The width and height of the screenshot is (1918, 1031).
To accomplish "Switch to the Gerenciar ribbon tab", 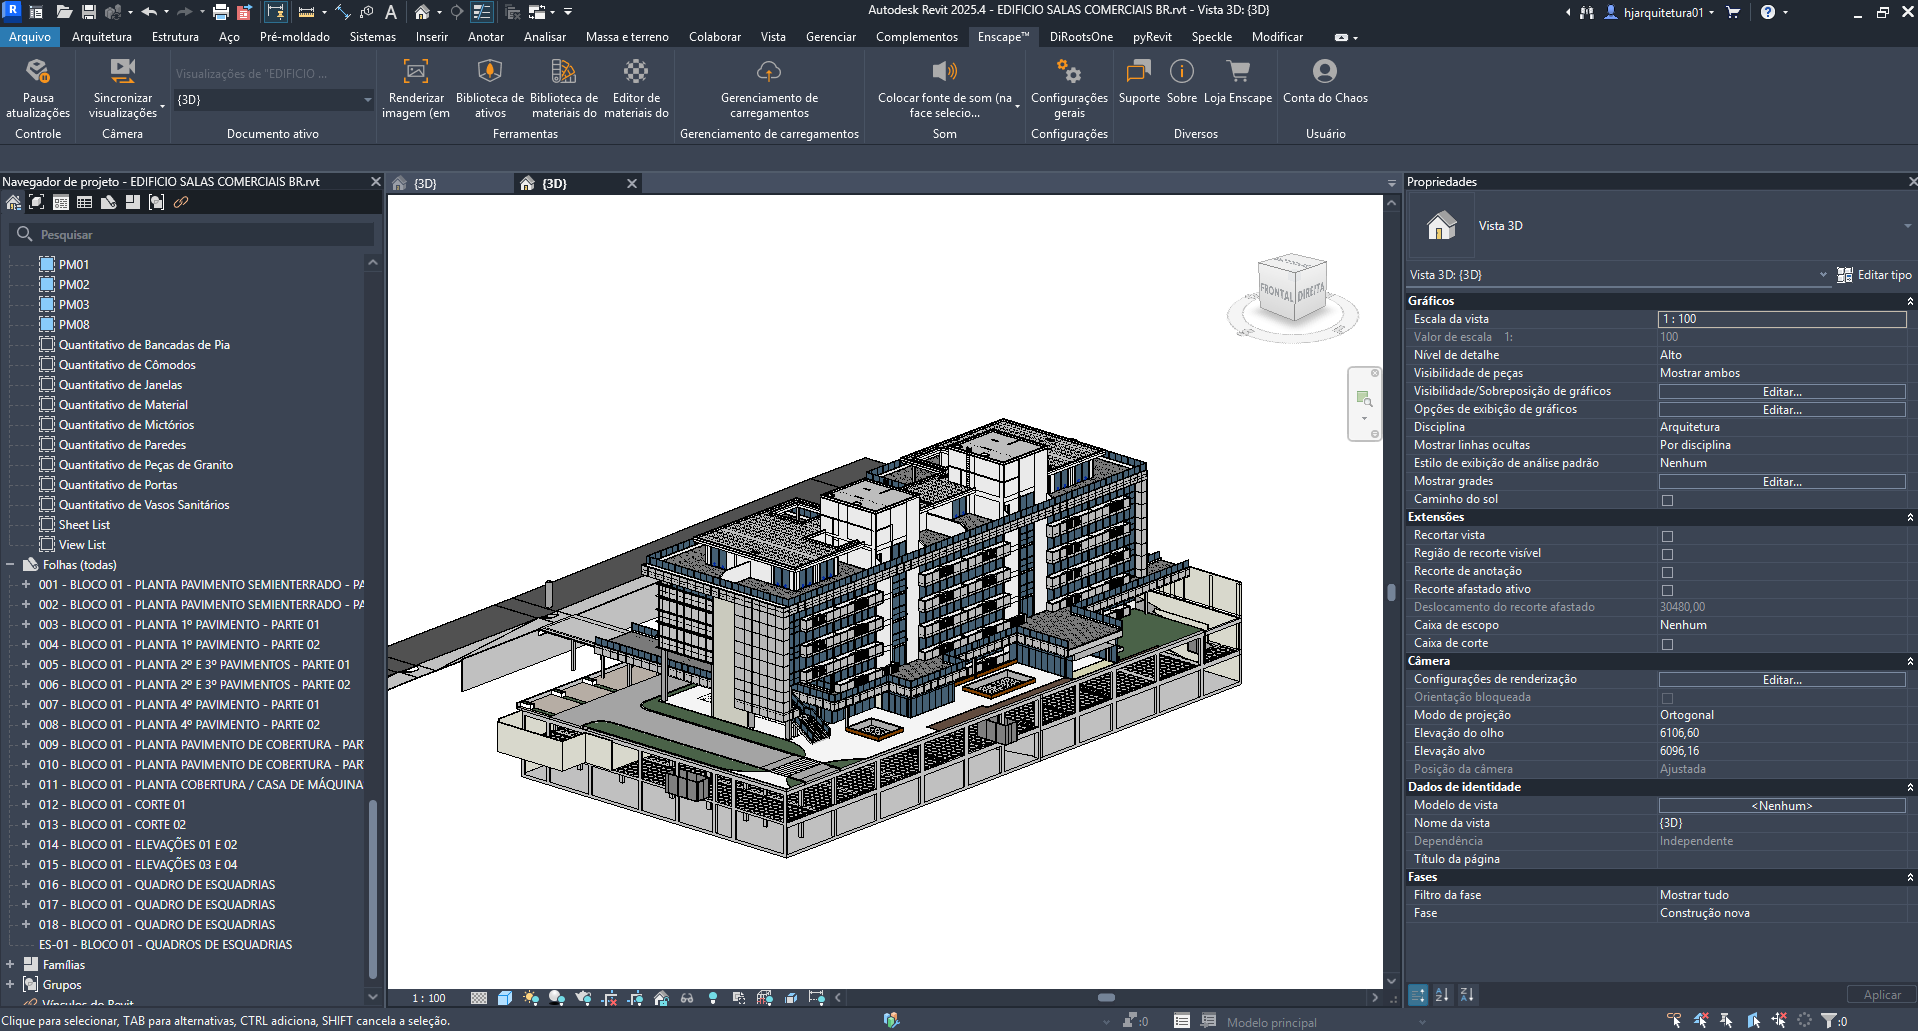I will [x=830, y=37].
